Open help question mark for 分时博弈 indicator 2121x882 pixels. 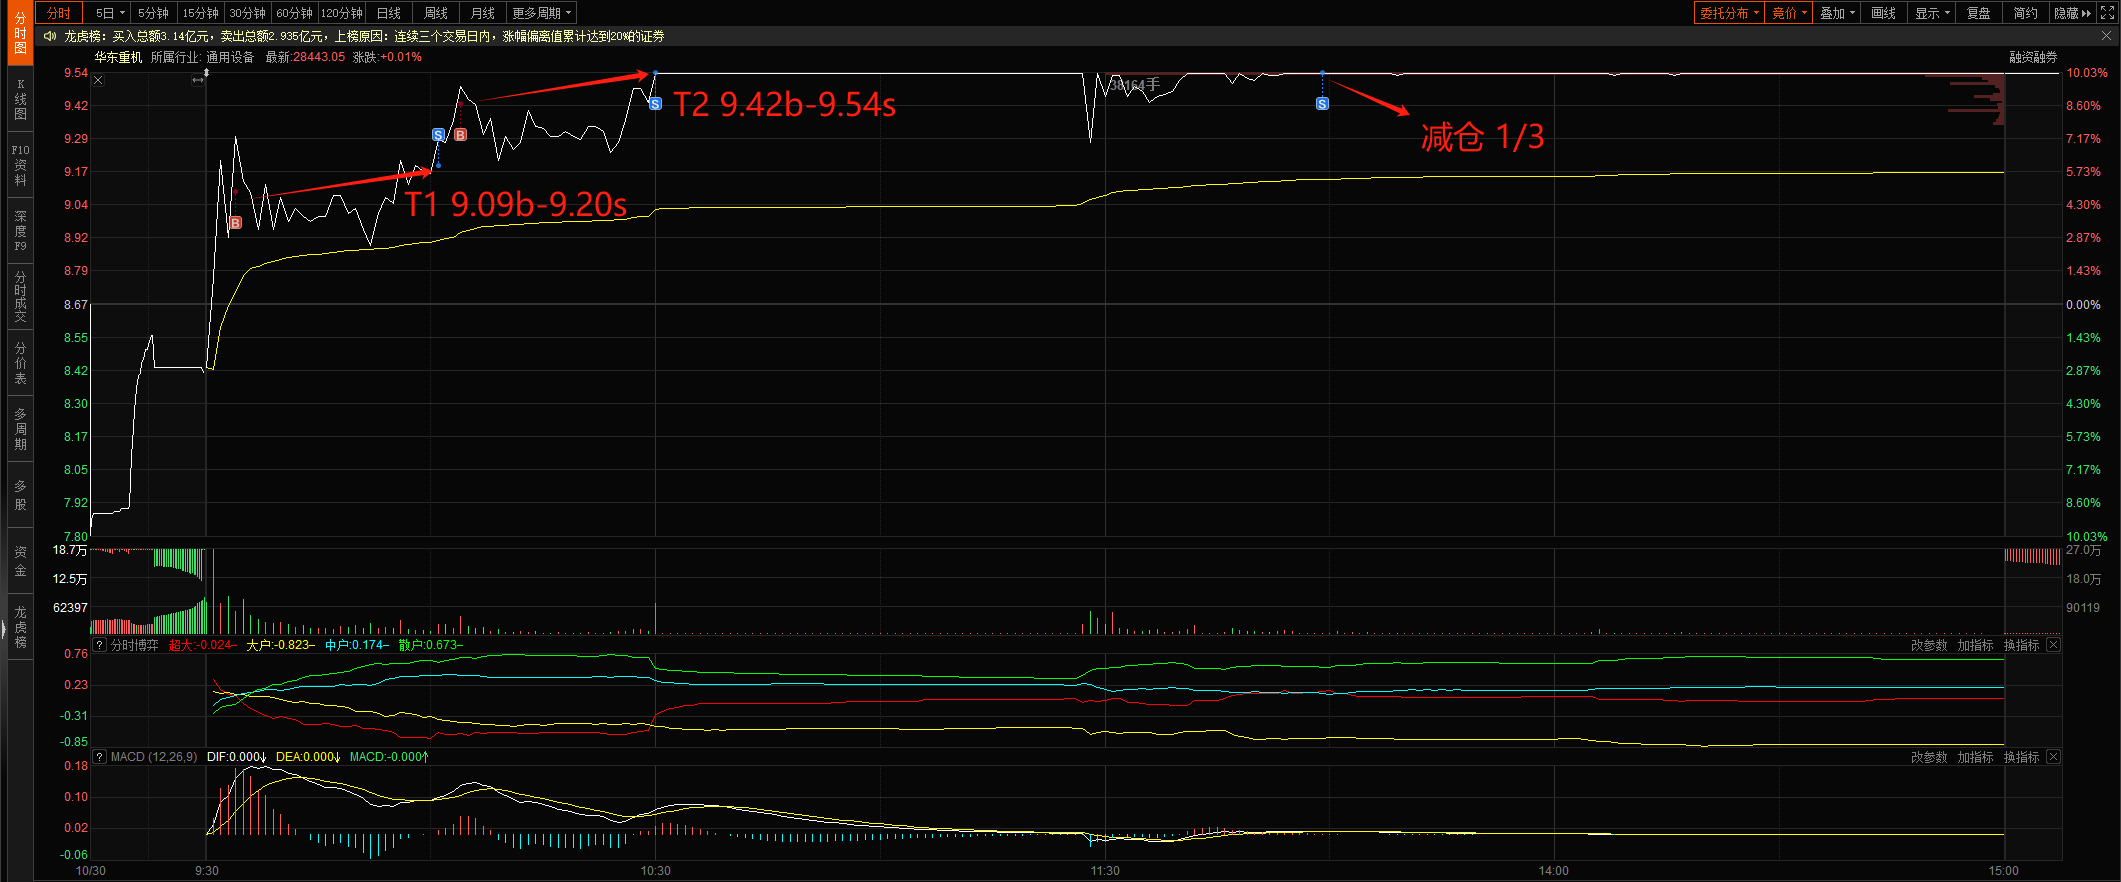pyautogui.click(x=100, y=645)
